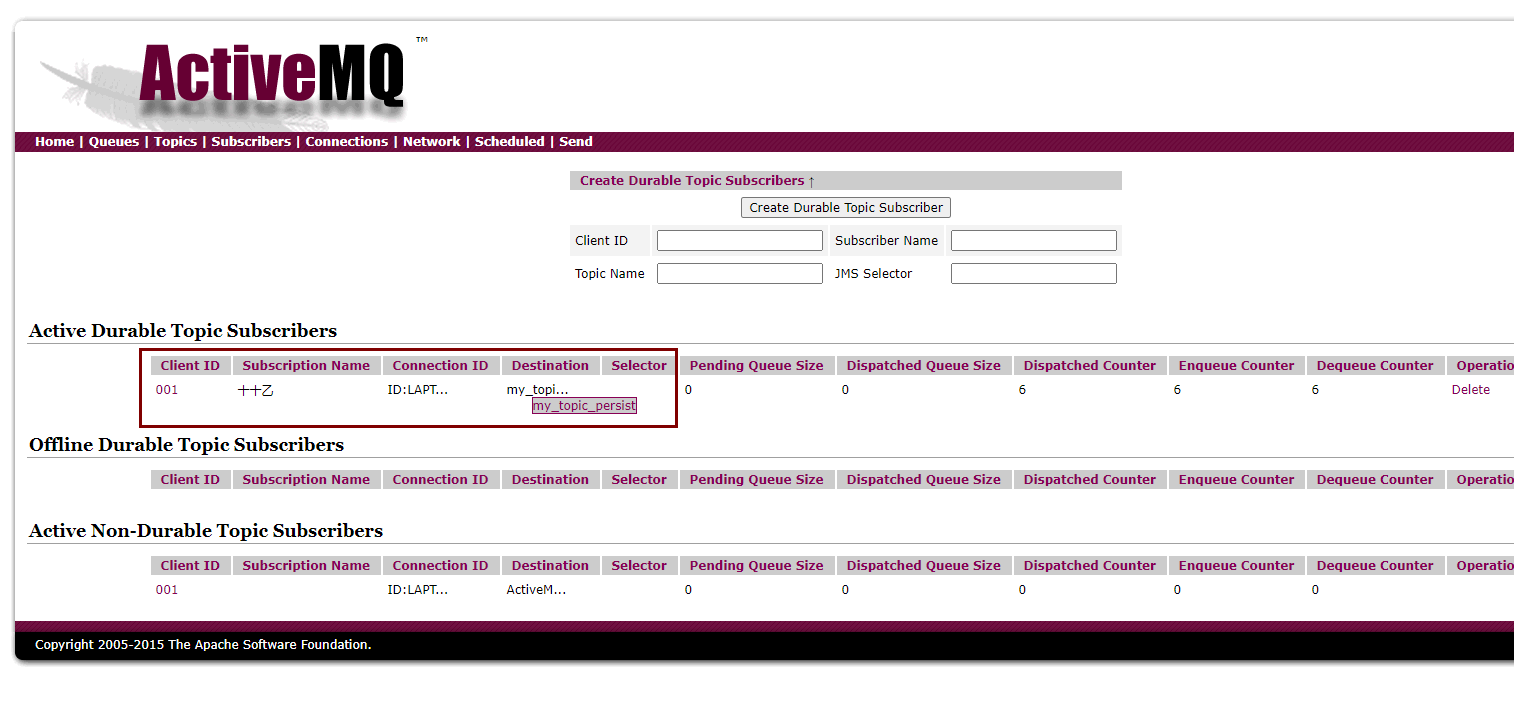1514x704 pixels.
Task: Open the Topics page
Action: (175, 142)
